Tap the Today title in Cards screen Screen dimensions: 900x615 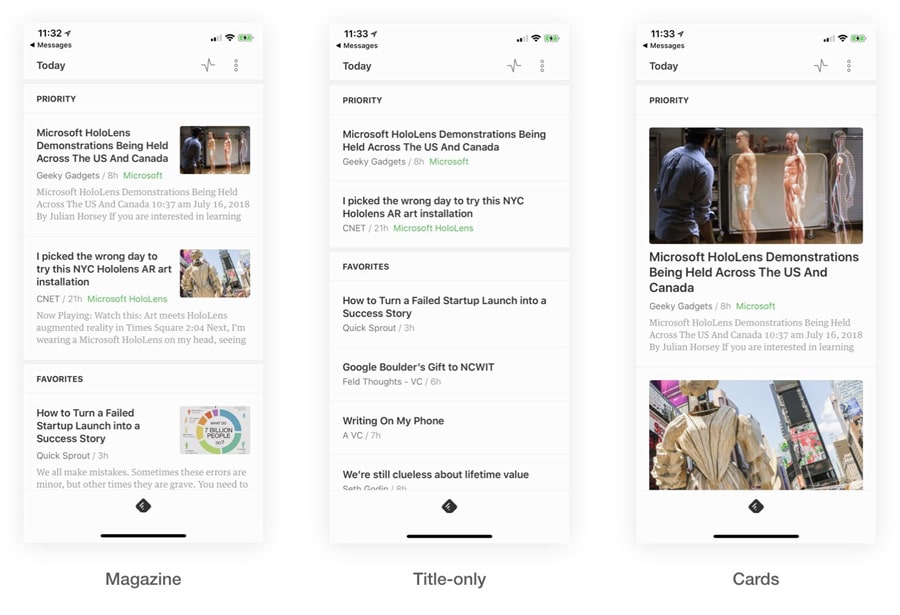click(x=664, y=66)
